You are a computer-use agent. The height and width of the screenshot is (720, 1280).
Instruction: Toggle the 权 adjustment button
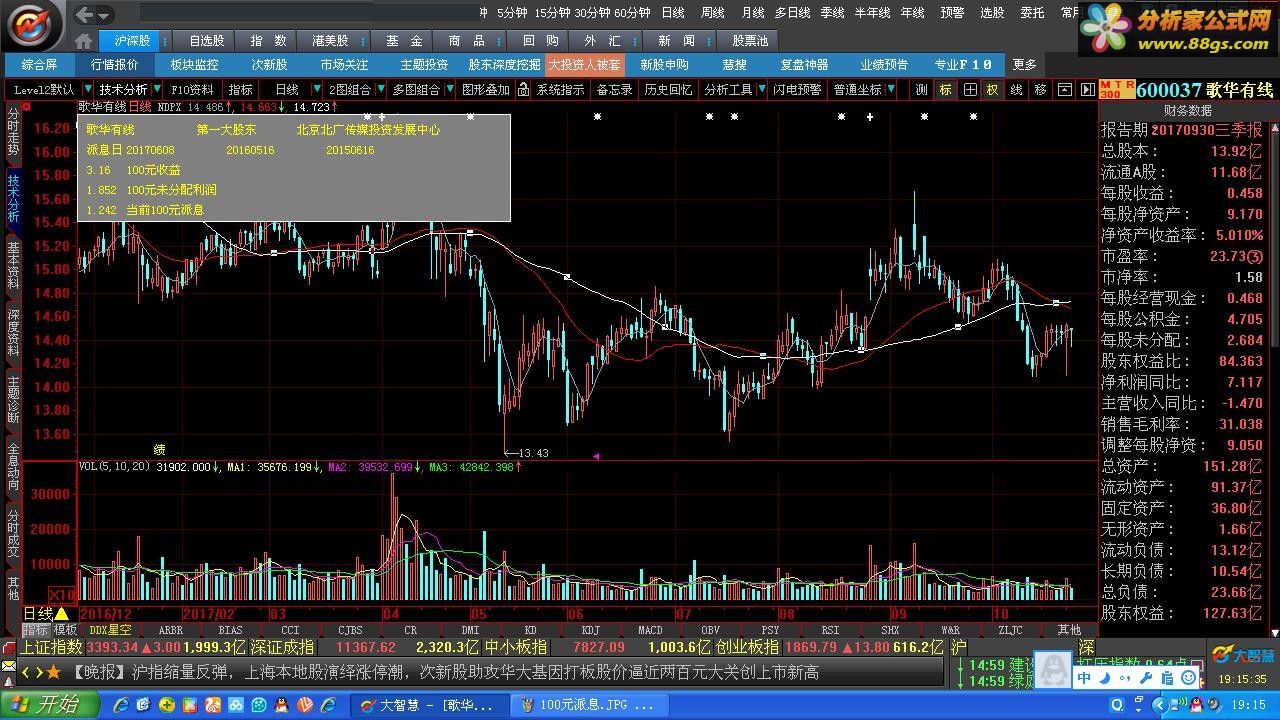992,89
